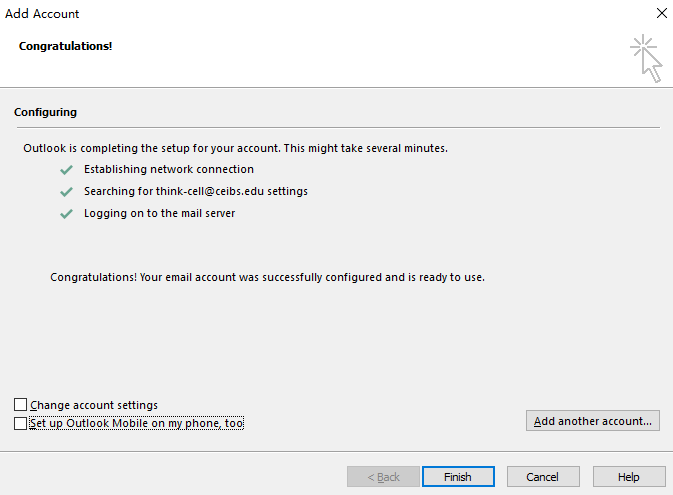The height and width of the screenshot is (495, 673).
Task: Enable the Change account settings checkbox
Action: 21,405
